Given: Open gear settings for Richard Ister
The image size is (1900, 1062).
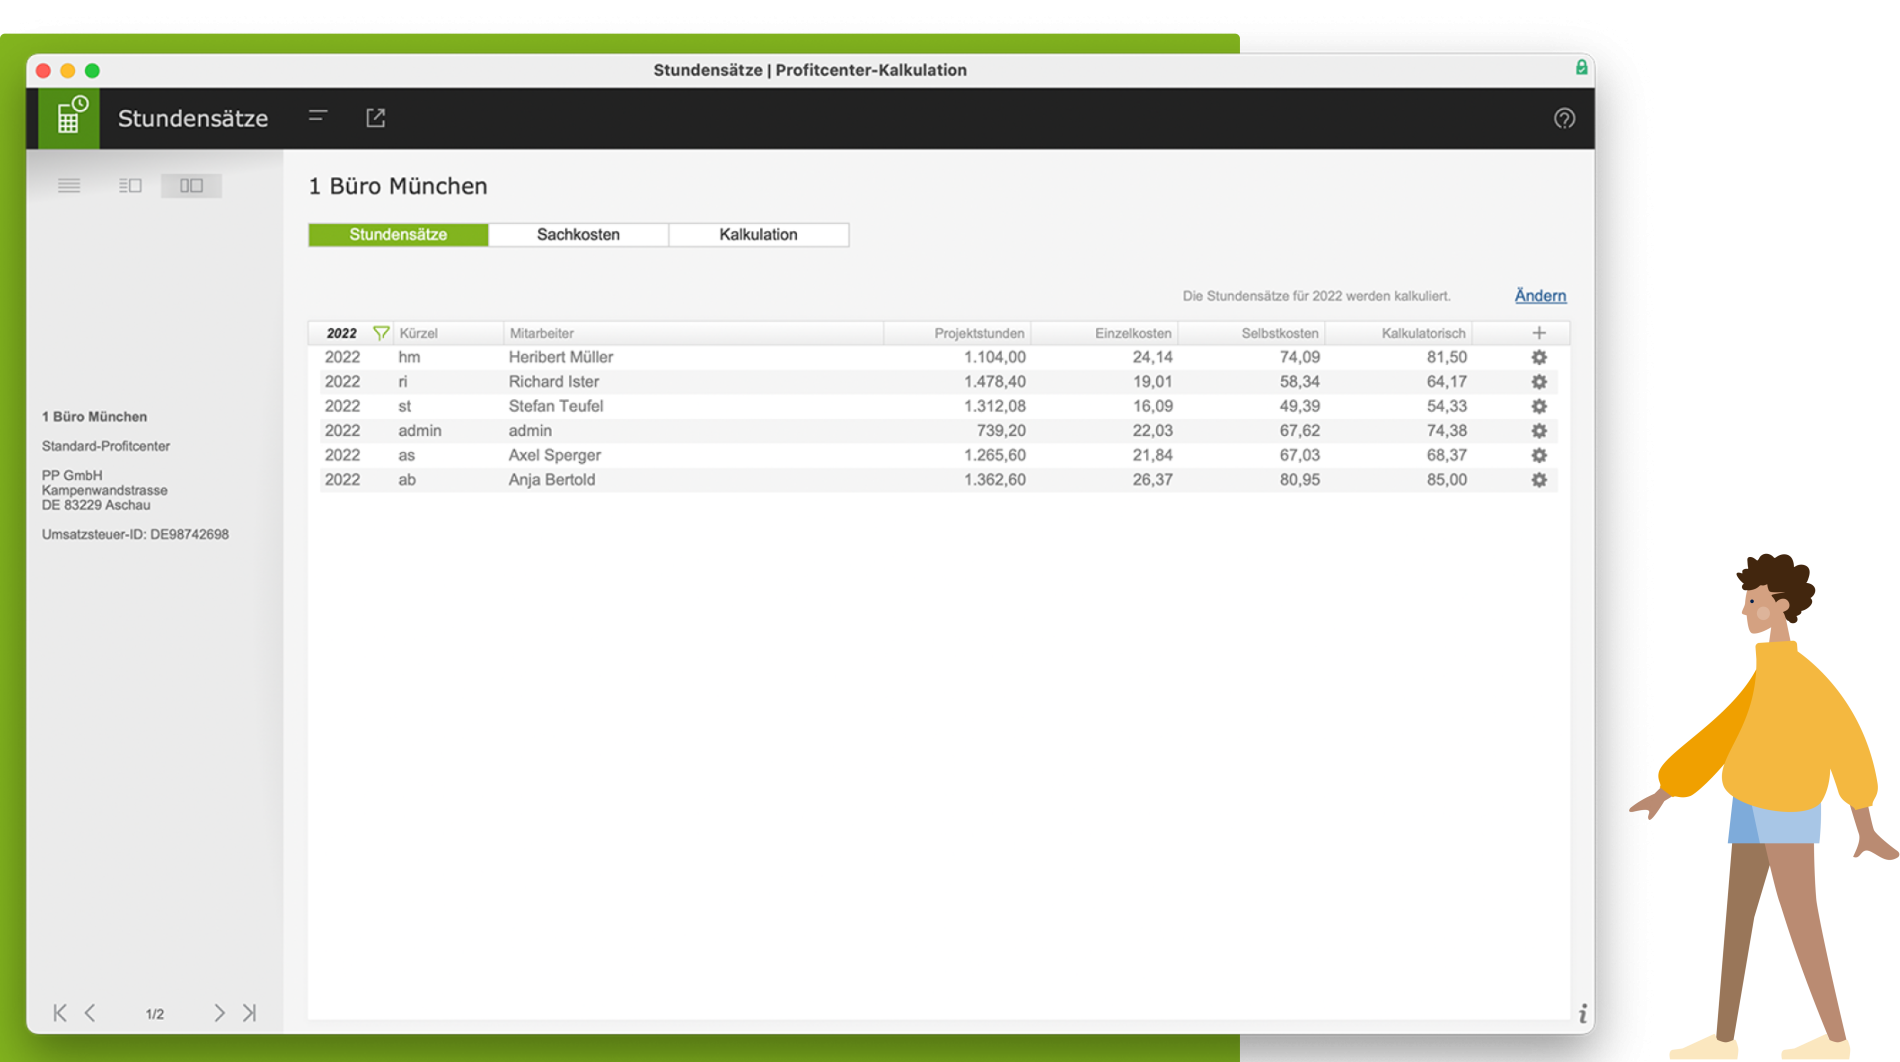Looking at the screenshot, I should (1539, 382).
